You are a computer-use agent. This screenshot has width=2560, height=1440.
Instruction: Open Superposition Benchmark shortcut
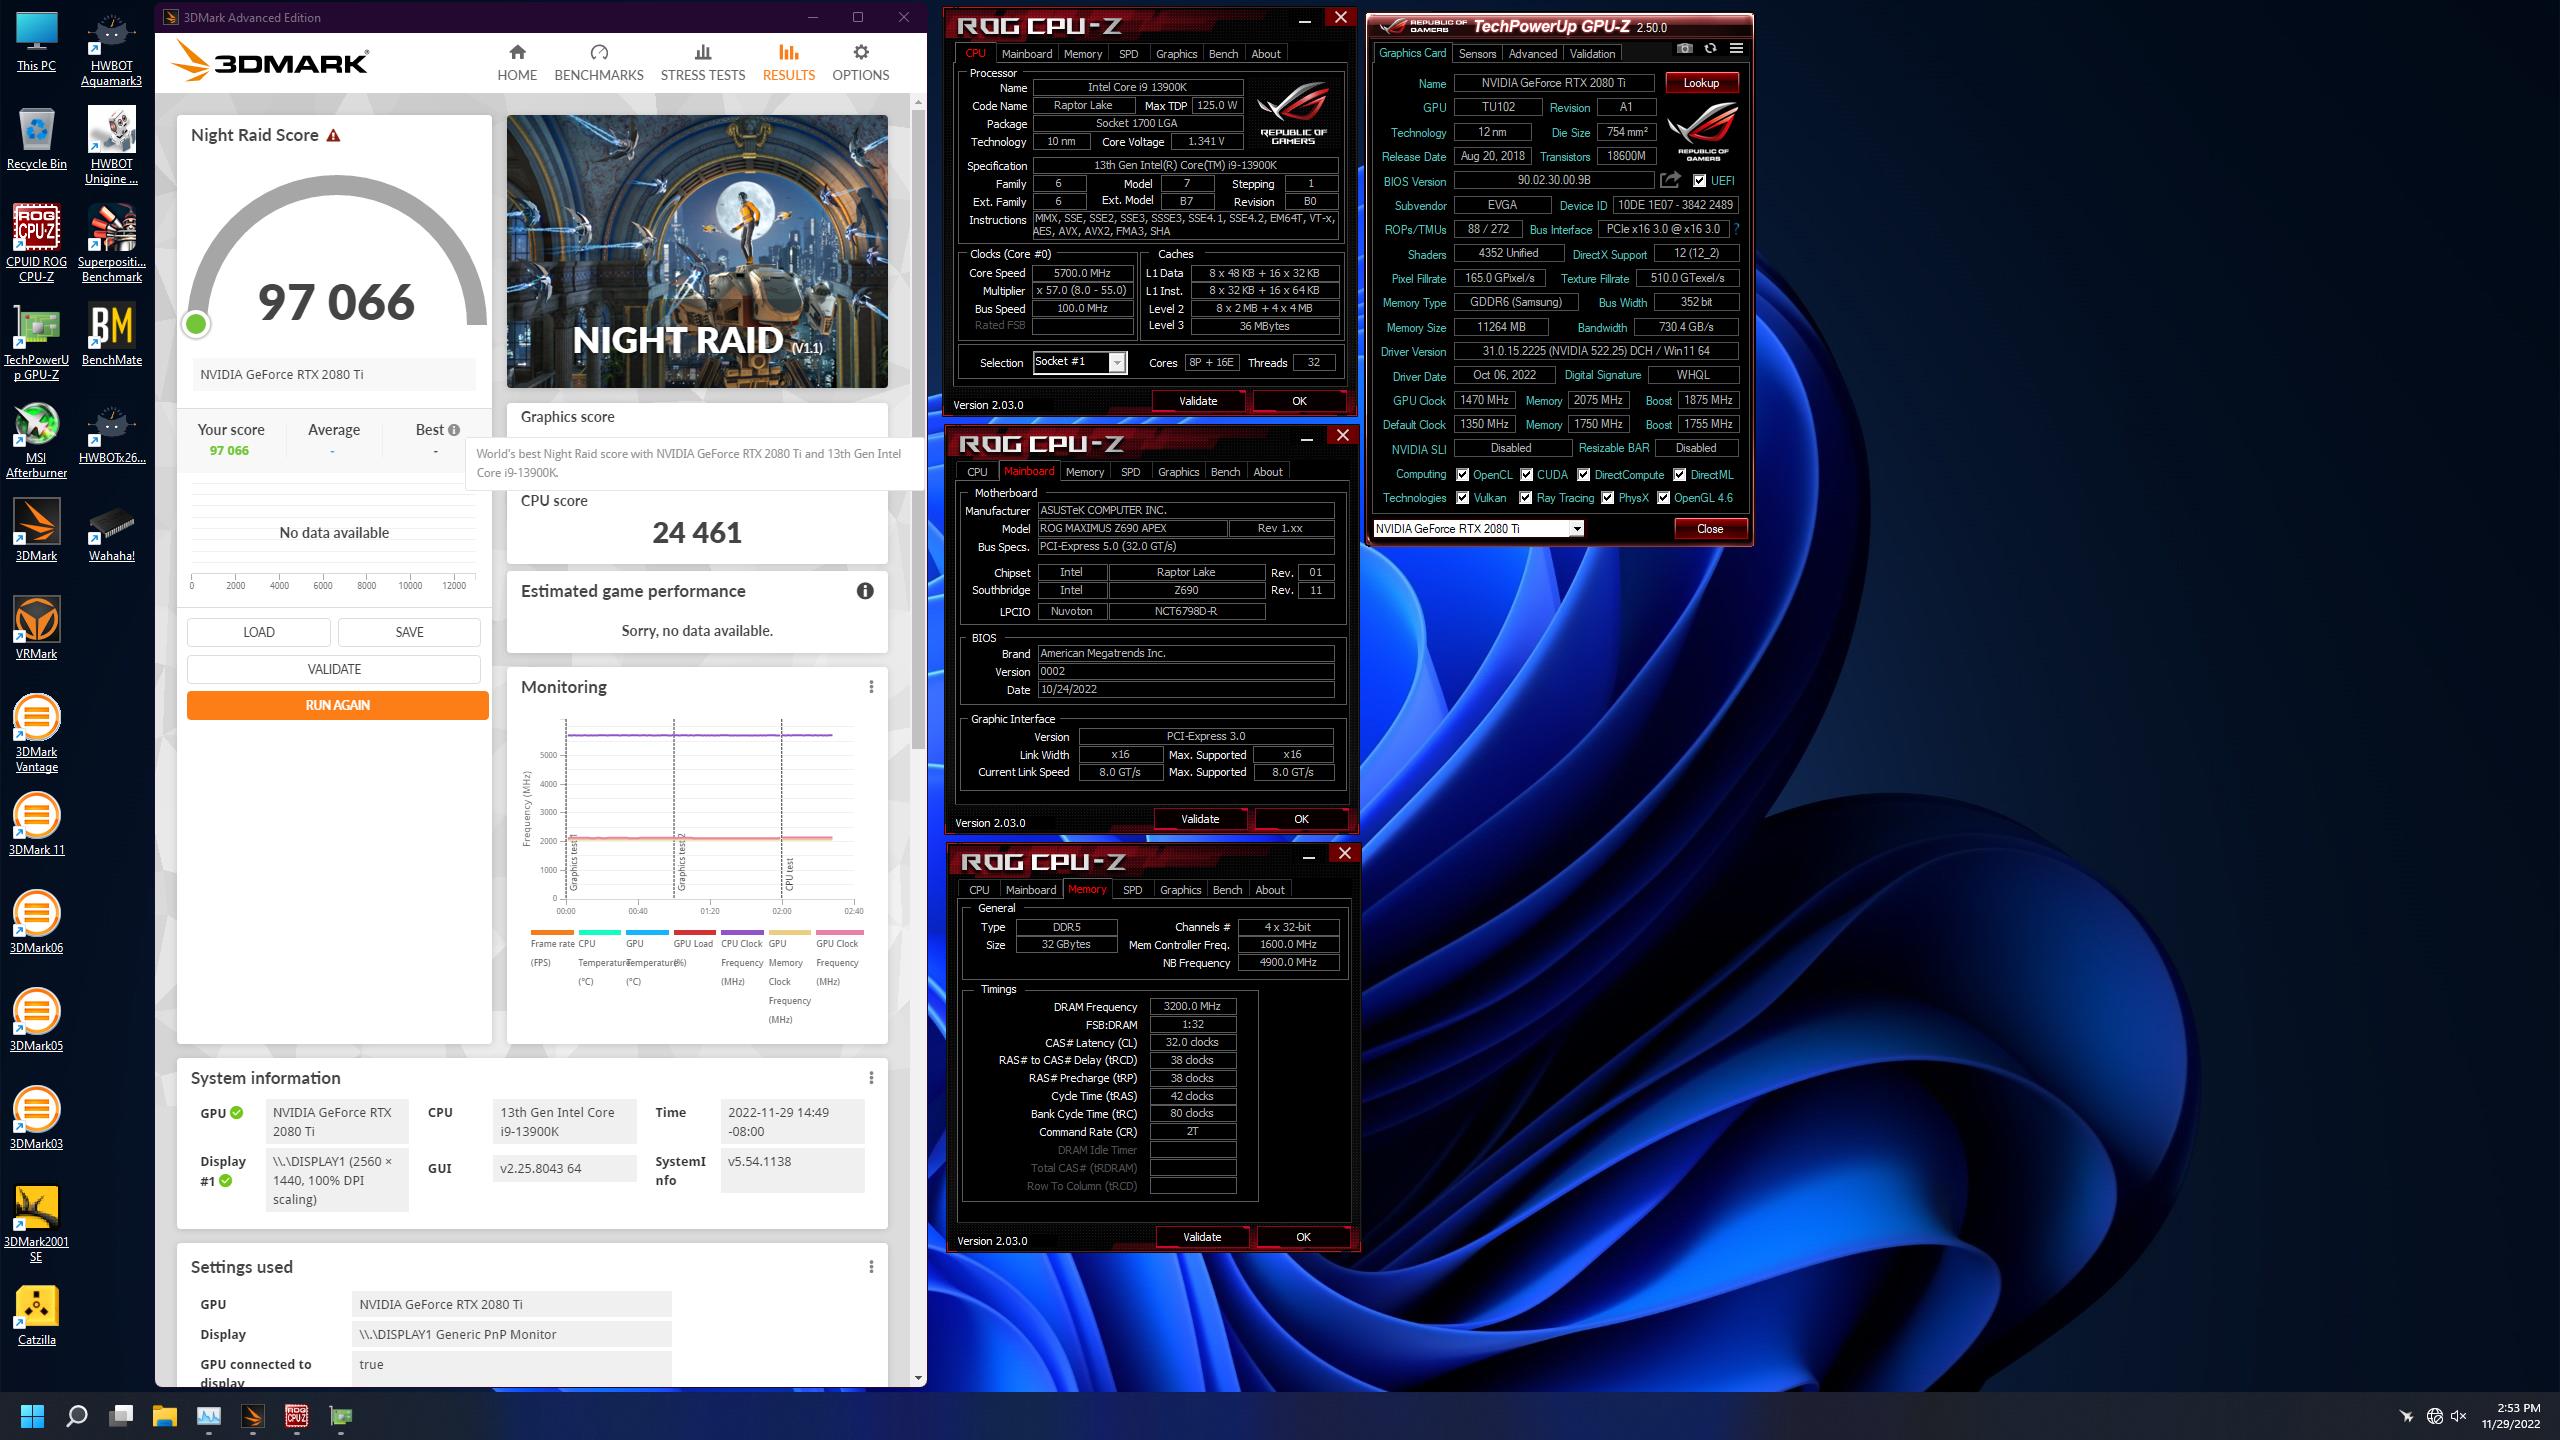pyautogui.click(x=111, y=243)
